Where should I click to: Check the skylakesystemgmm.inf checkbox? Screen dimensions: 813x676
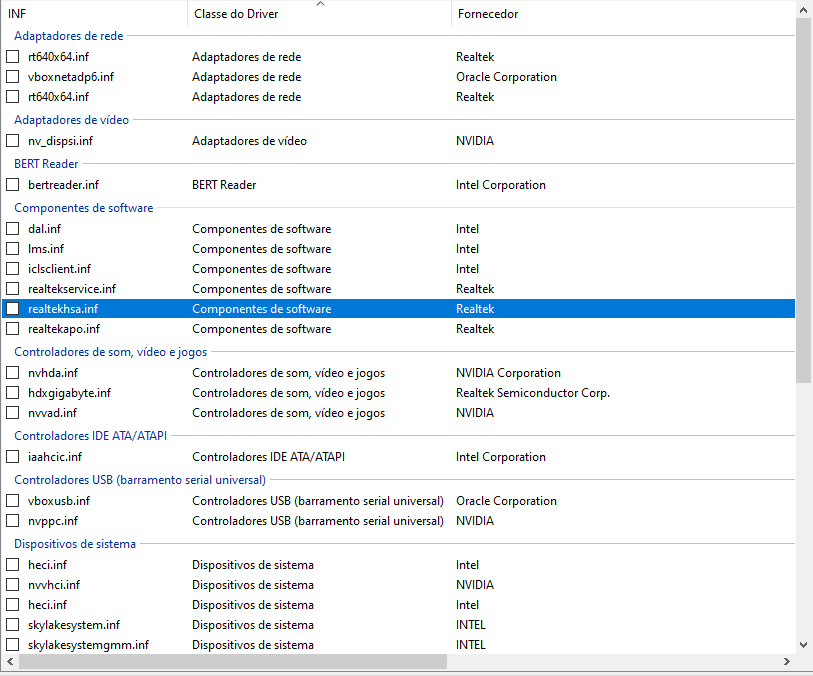pos(12,644)
